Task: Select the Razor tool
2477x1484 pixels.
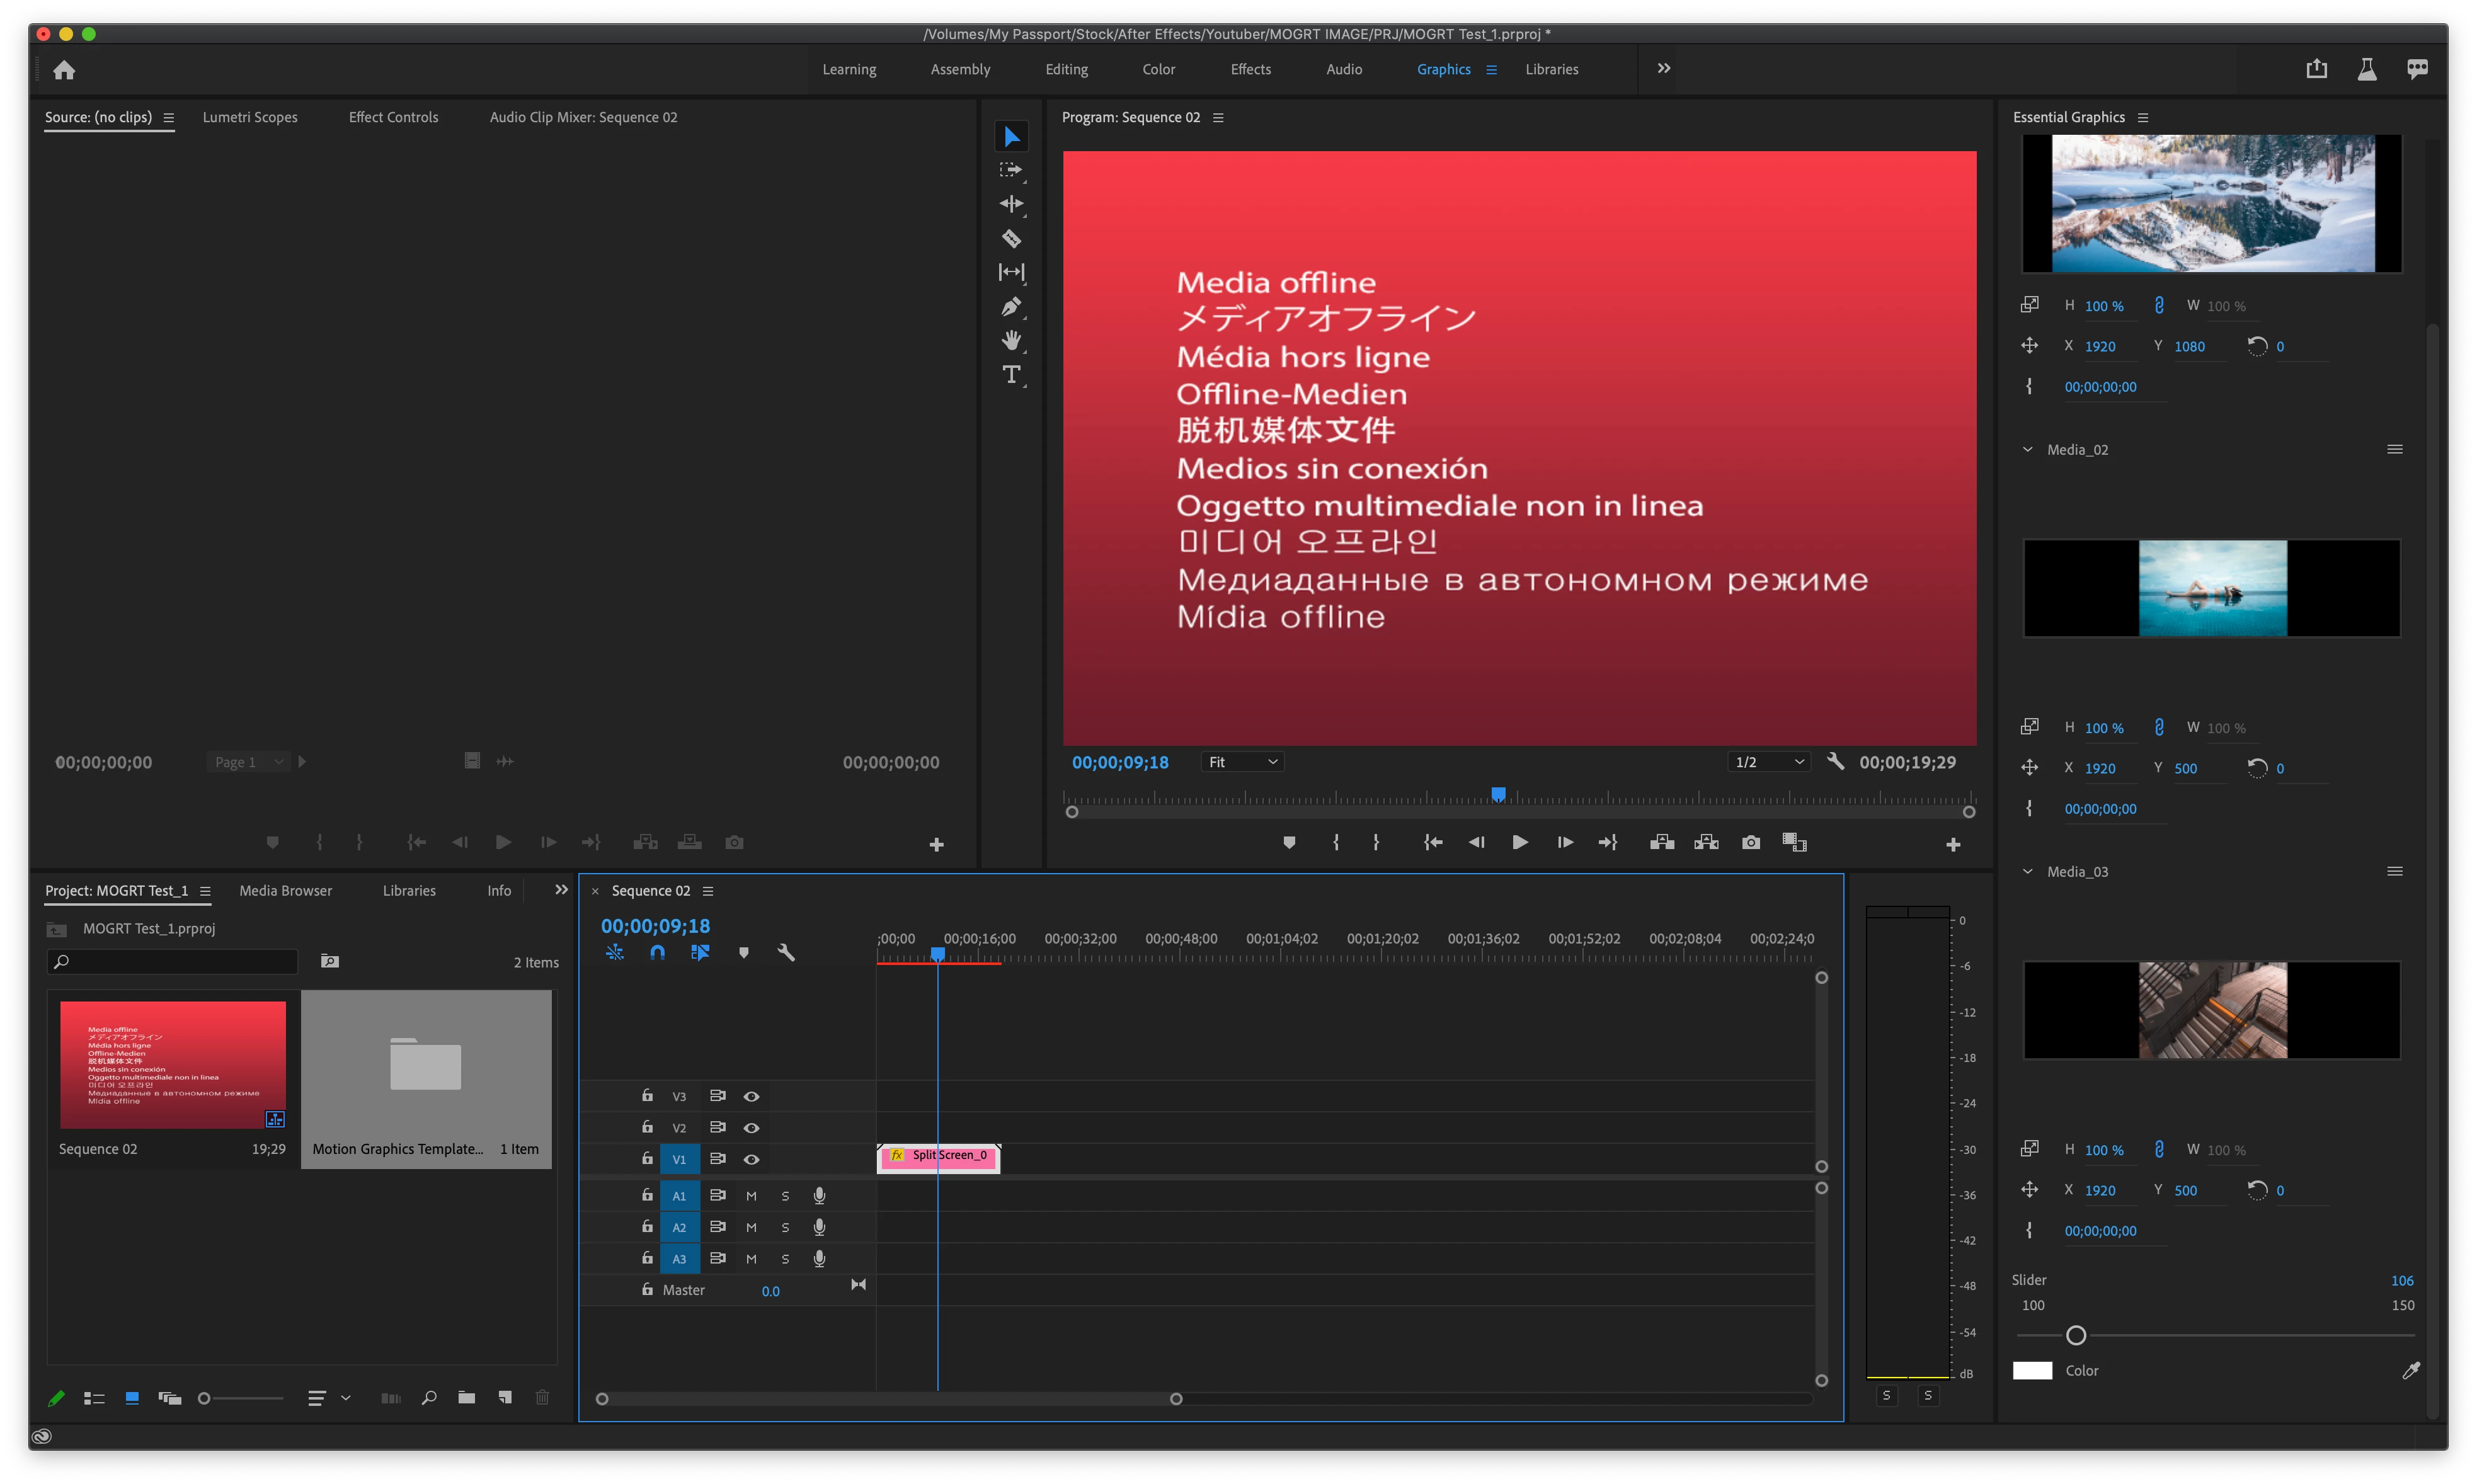Action: tap(1011, 238)
